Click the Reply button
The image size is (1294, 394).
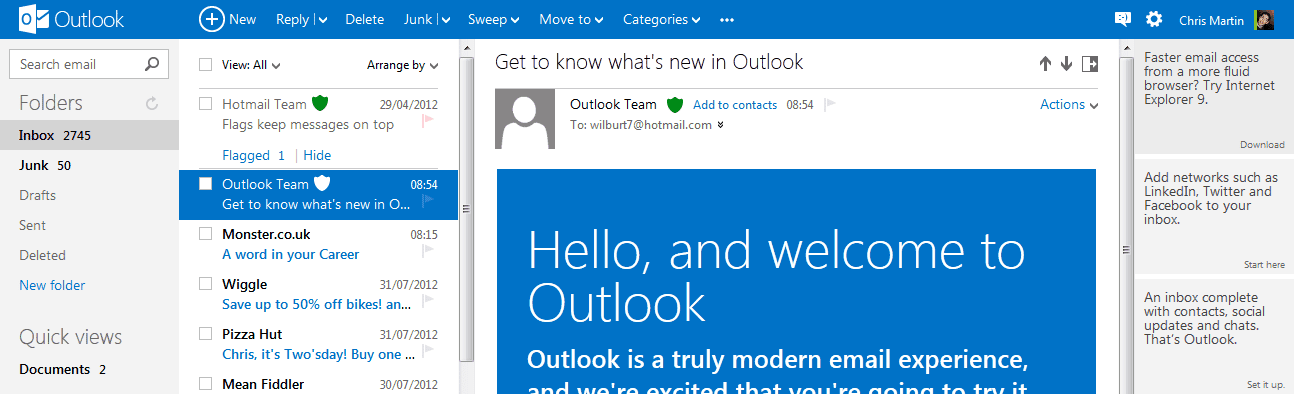(x=293, y=20)
